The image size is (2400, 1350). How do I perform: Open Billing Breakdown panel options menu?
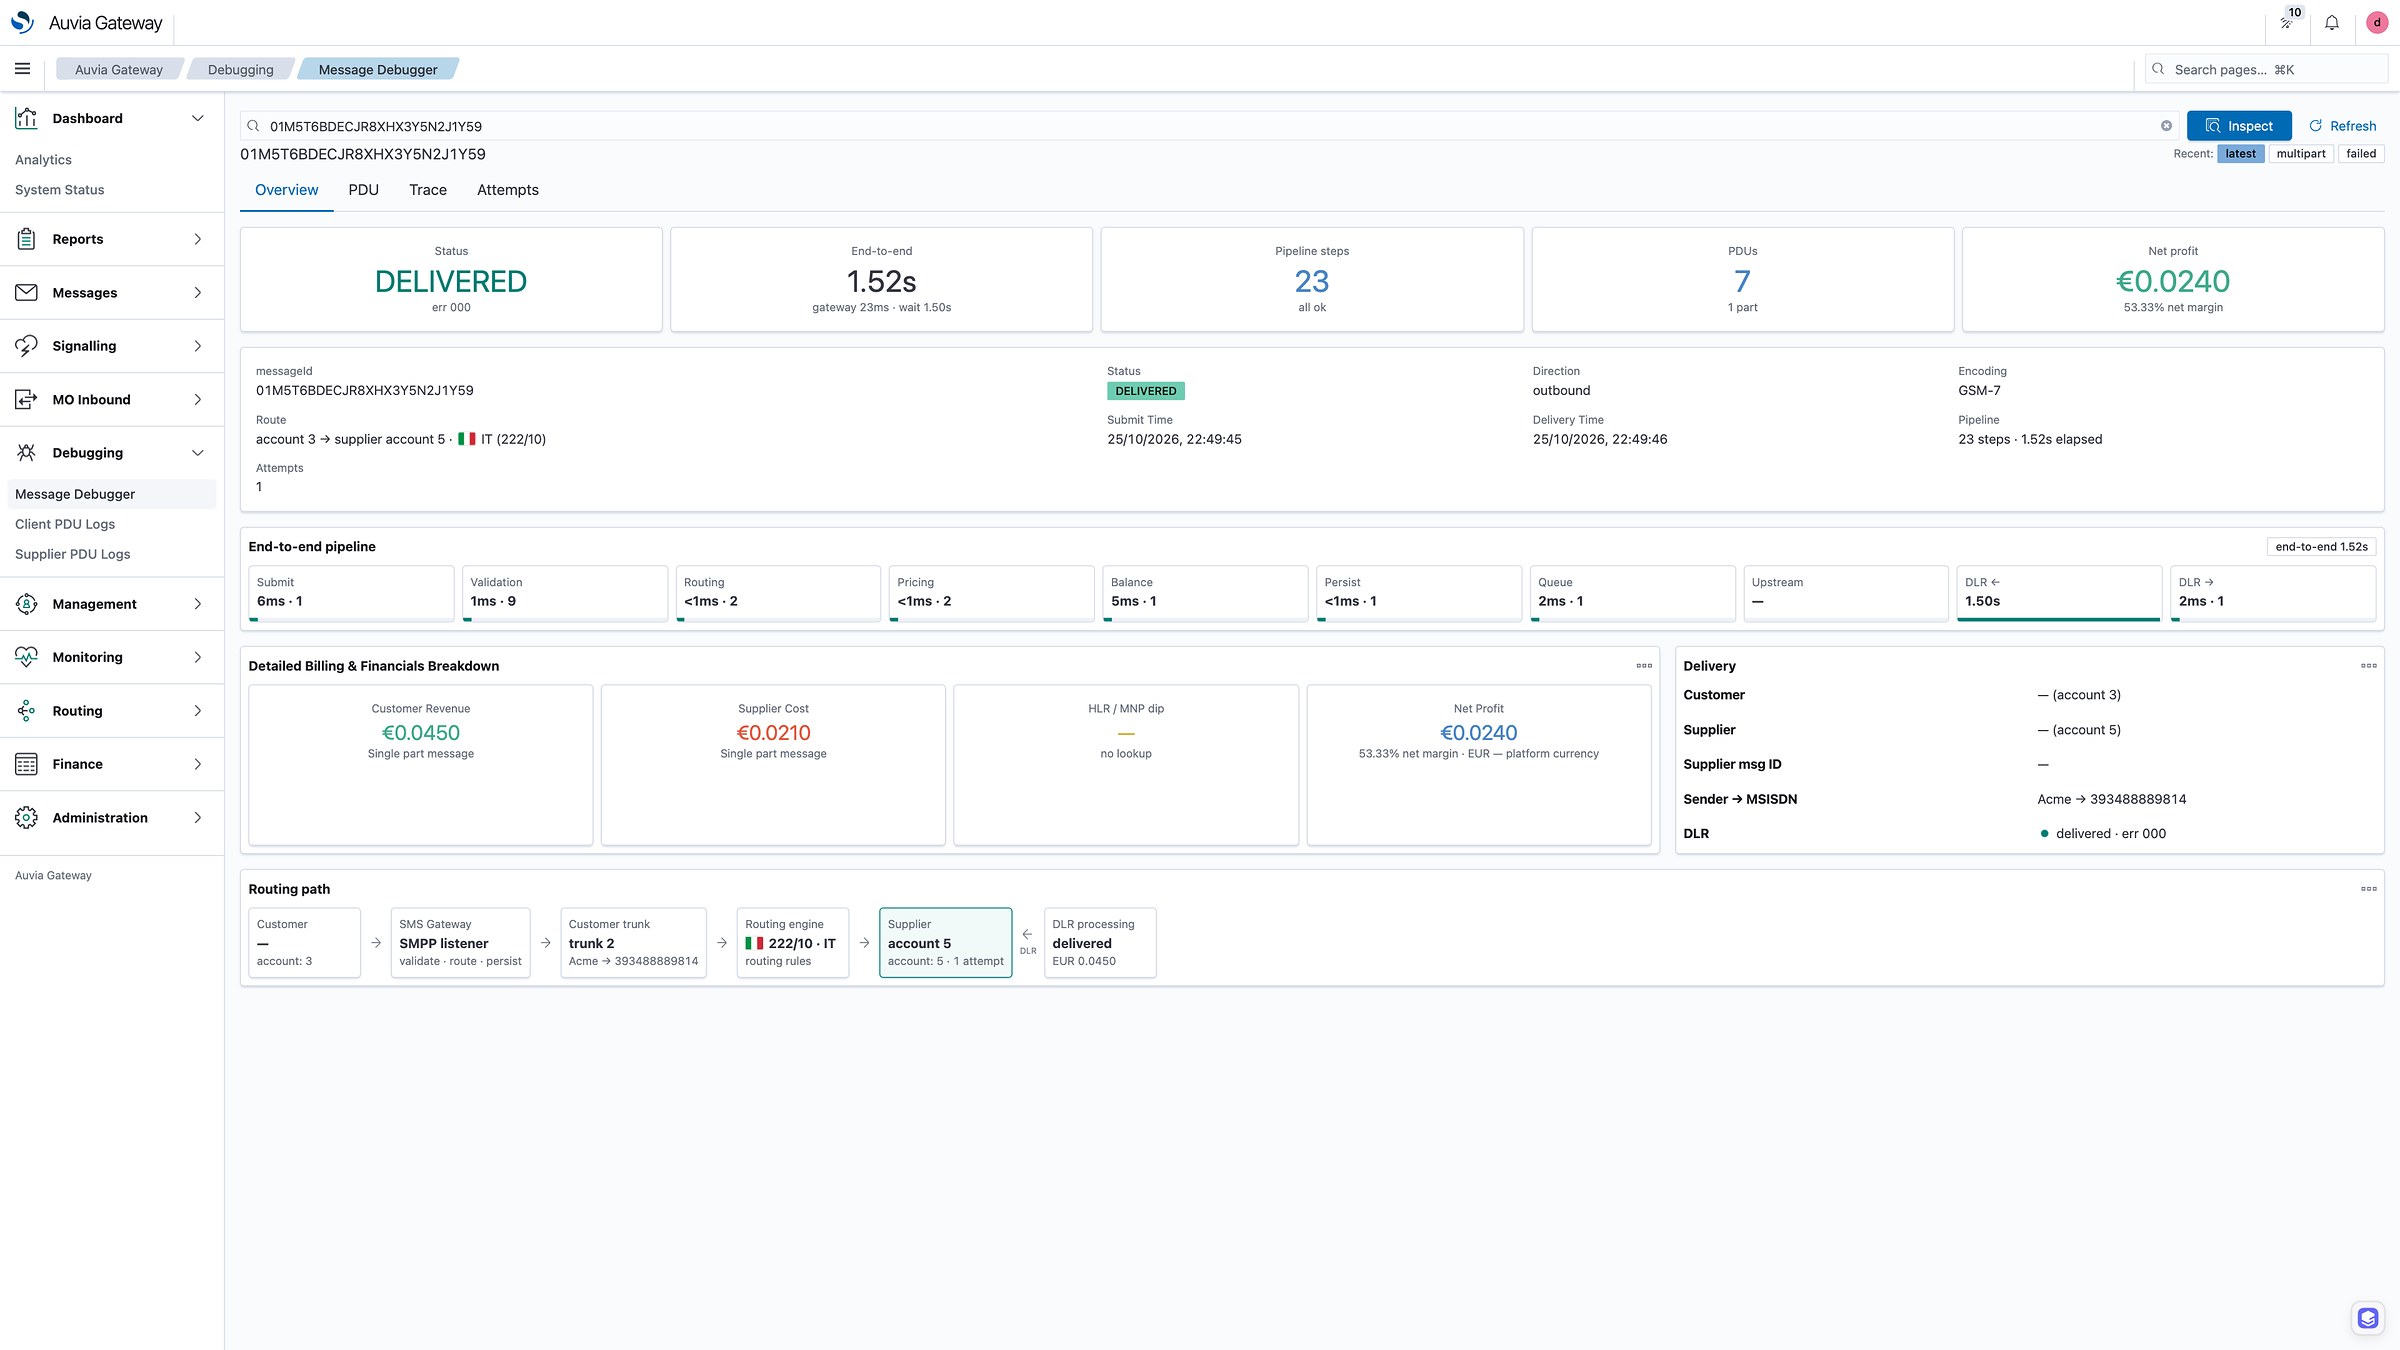[1644, 666]
